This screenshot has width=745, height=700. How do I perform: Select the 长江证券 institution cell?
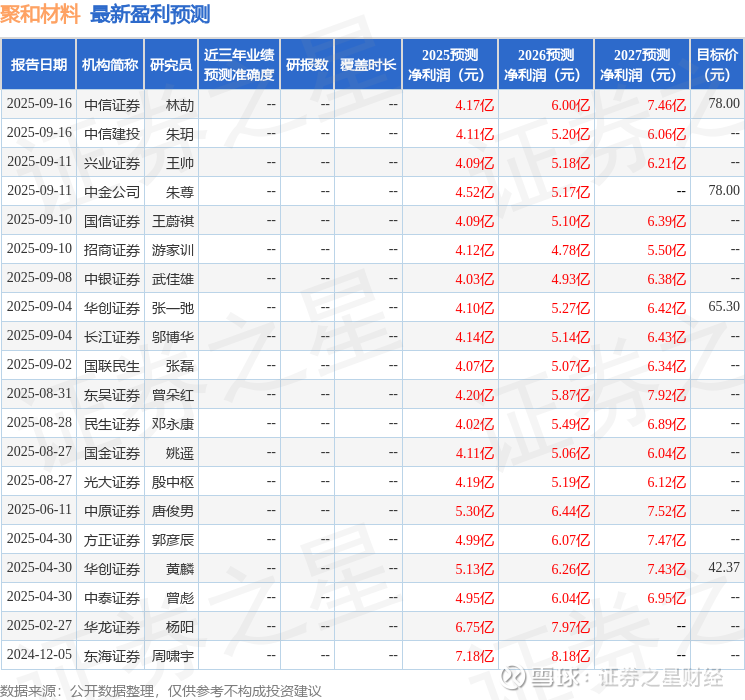coord(112,337)
